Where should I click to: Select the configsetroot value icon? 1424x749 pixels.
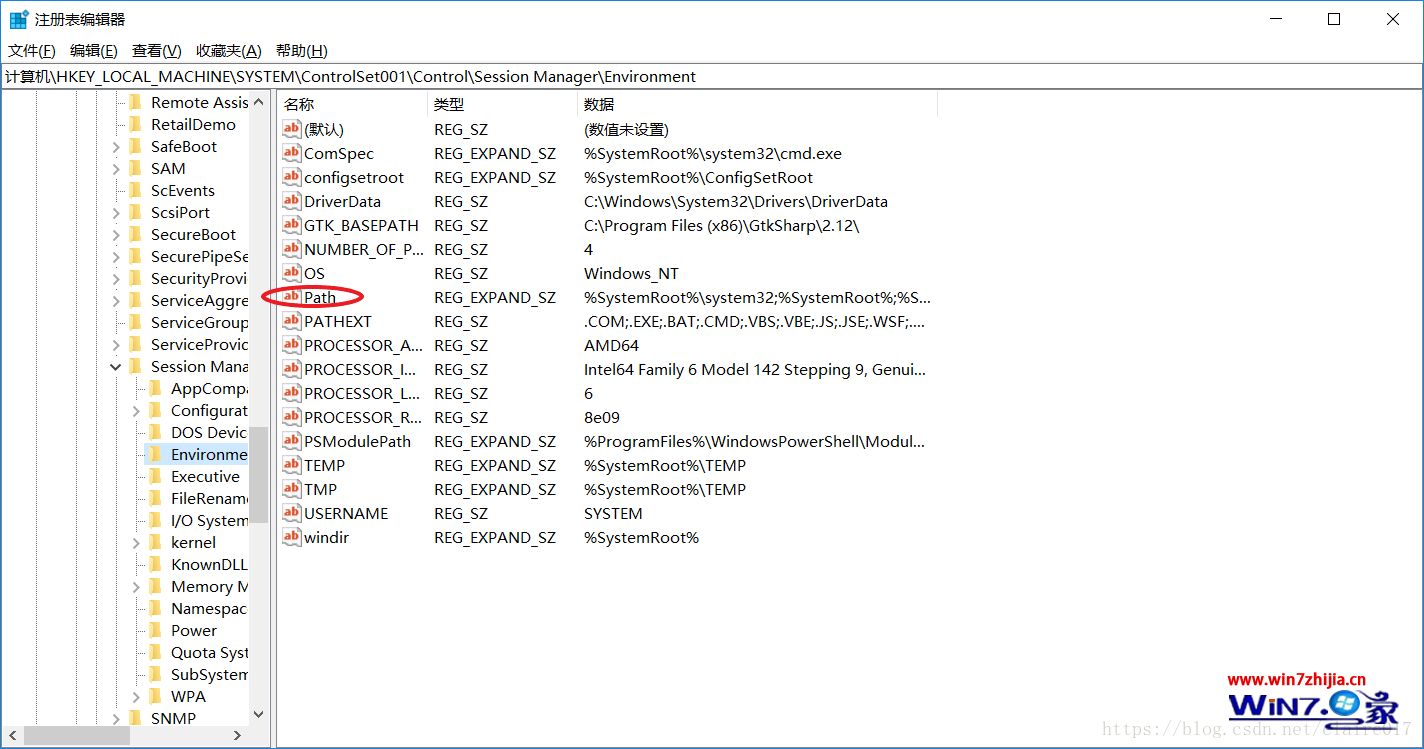(291, 177)
